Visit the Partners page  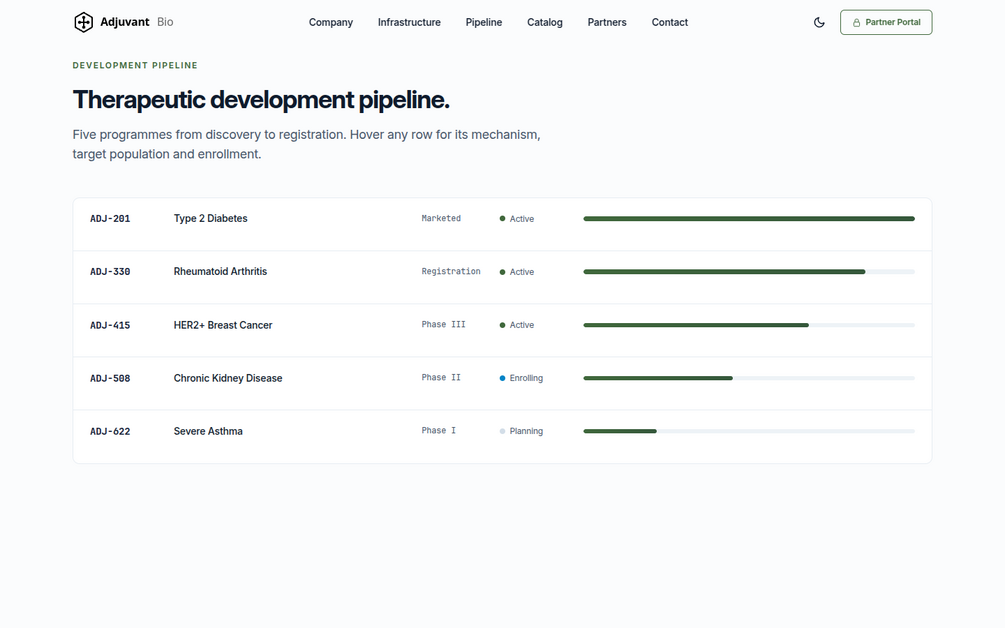pyautogui.click(x=607, y=22)
